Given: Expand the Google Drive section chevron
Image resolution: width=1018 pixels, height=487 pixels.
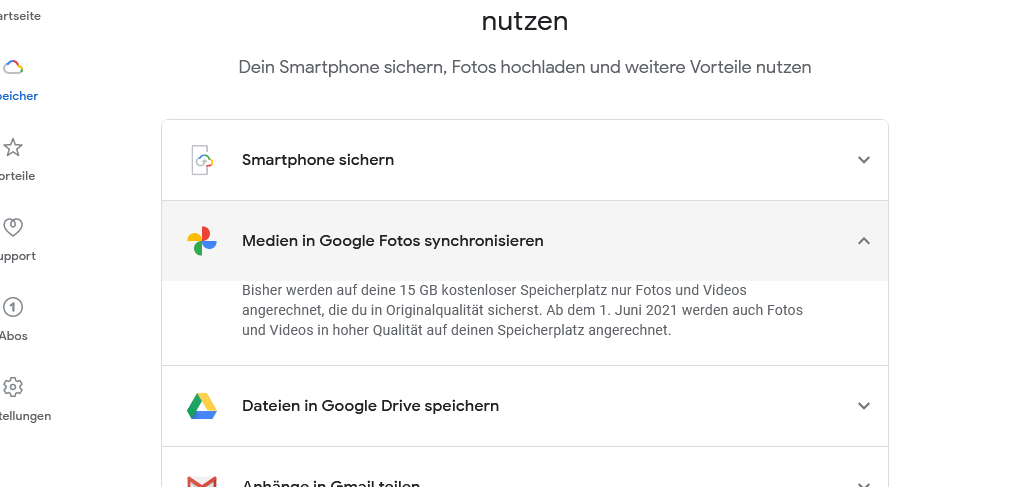Looking at the screenshot, I should tap(863, 406).
